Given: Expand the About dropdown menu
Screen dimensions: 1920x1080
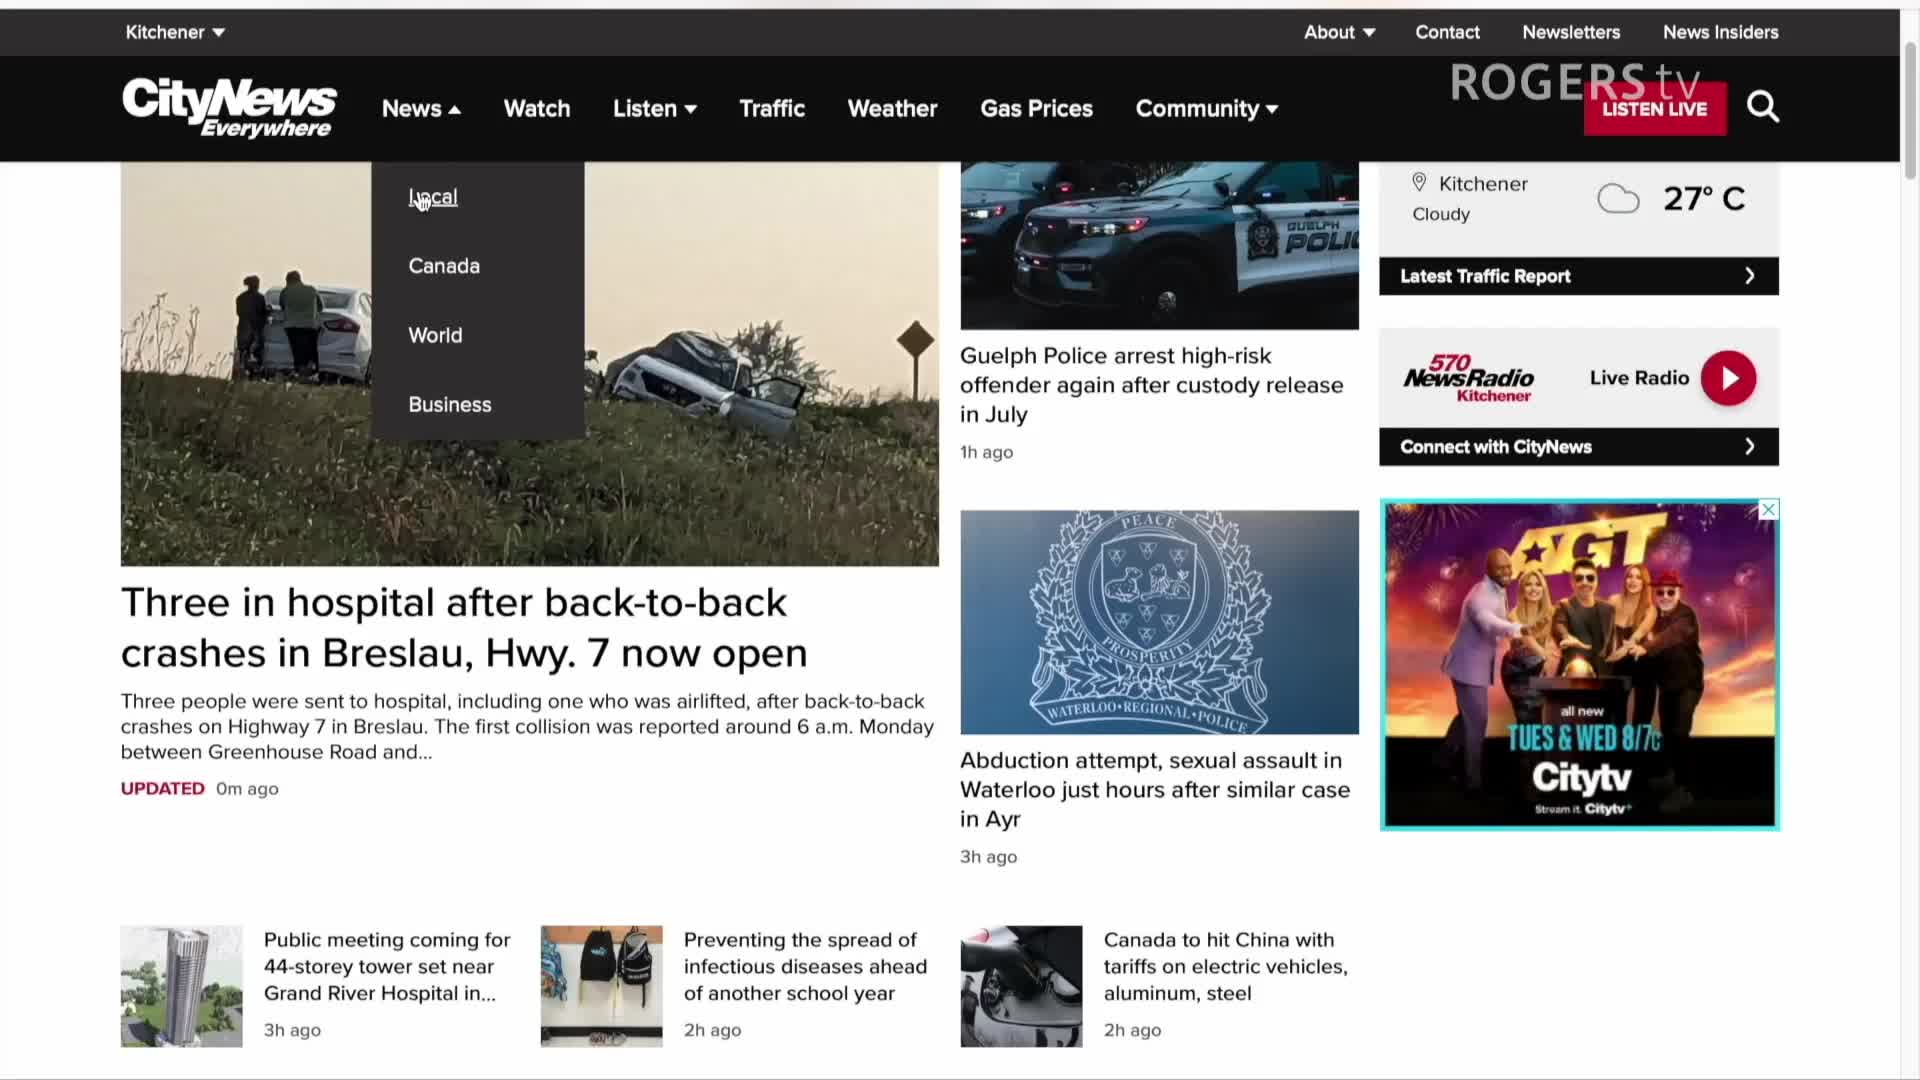Looking at the screenshot, I should [1339, 32].
